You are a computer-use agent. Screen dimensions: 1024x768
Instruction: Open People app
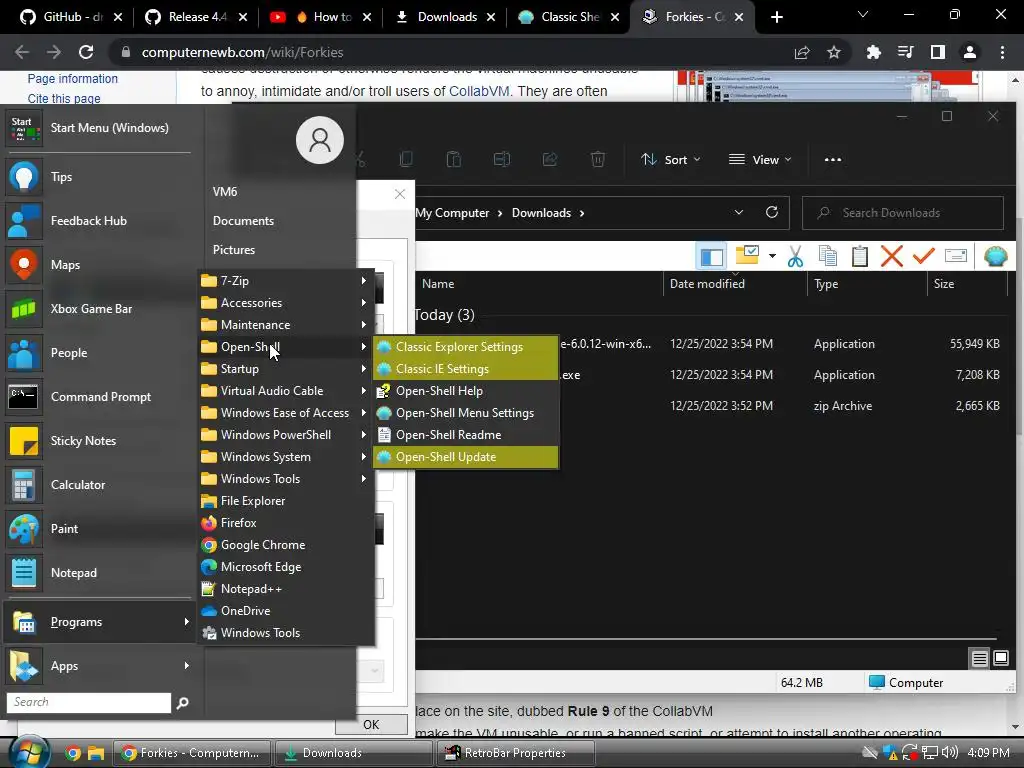[99, 353]
